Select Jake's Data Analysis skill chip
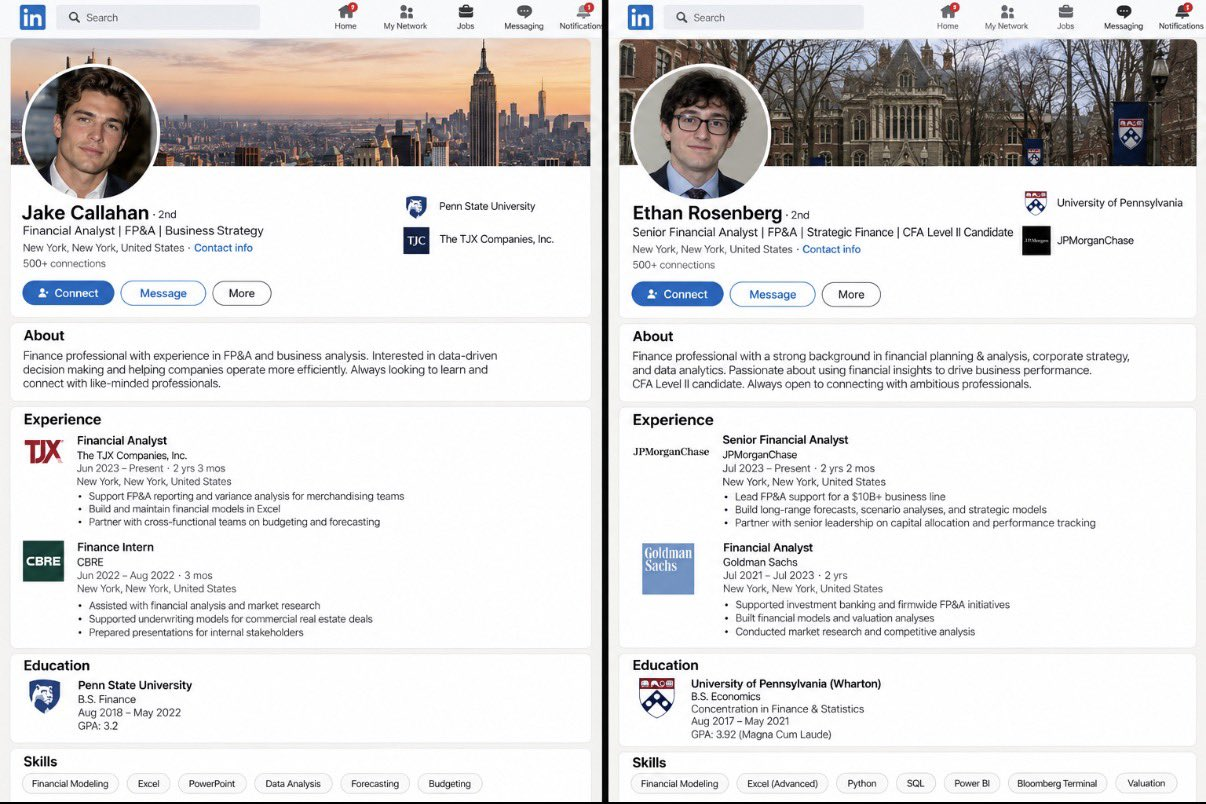The width and height of the screenshot is (1206, 804). coord(293,784)
